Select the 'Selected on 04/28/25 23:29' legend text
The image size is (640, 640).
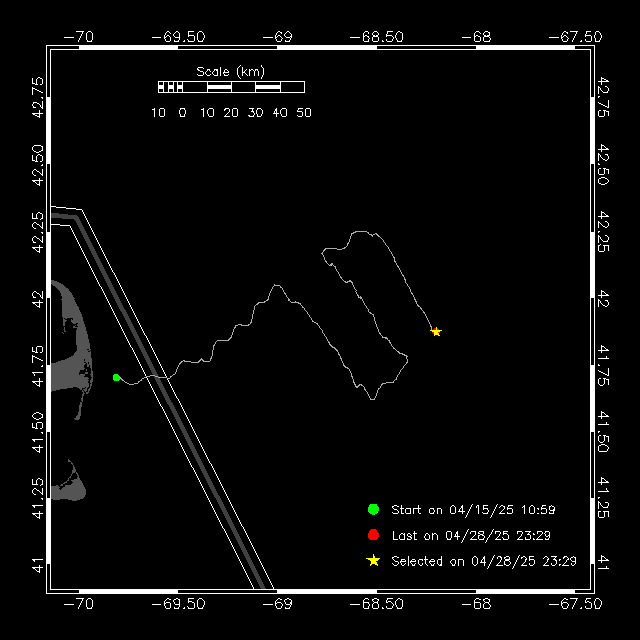click(x=483, y=561)
